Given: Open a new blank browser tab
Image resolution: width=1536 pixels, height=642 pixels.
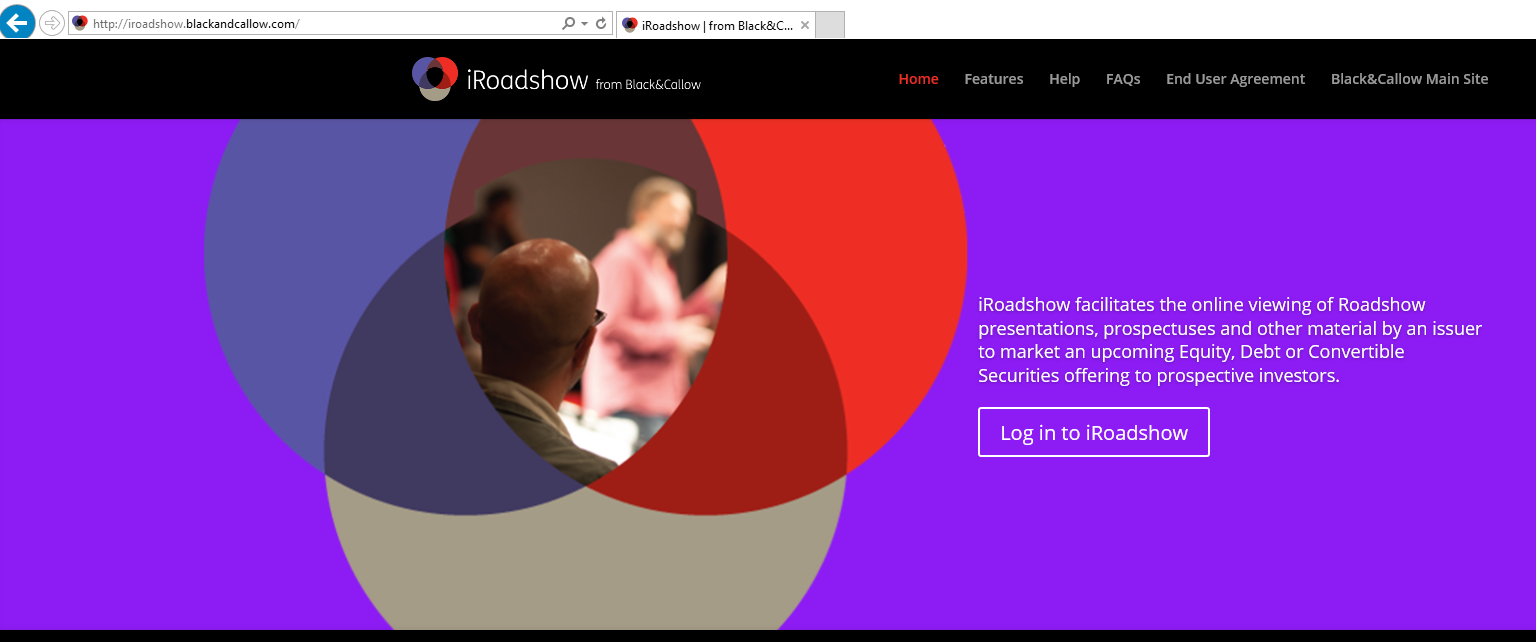Looking at the screenshot, I should click(x=830, y=25).
